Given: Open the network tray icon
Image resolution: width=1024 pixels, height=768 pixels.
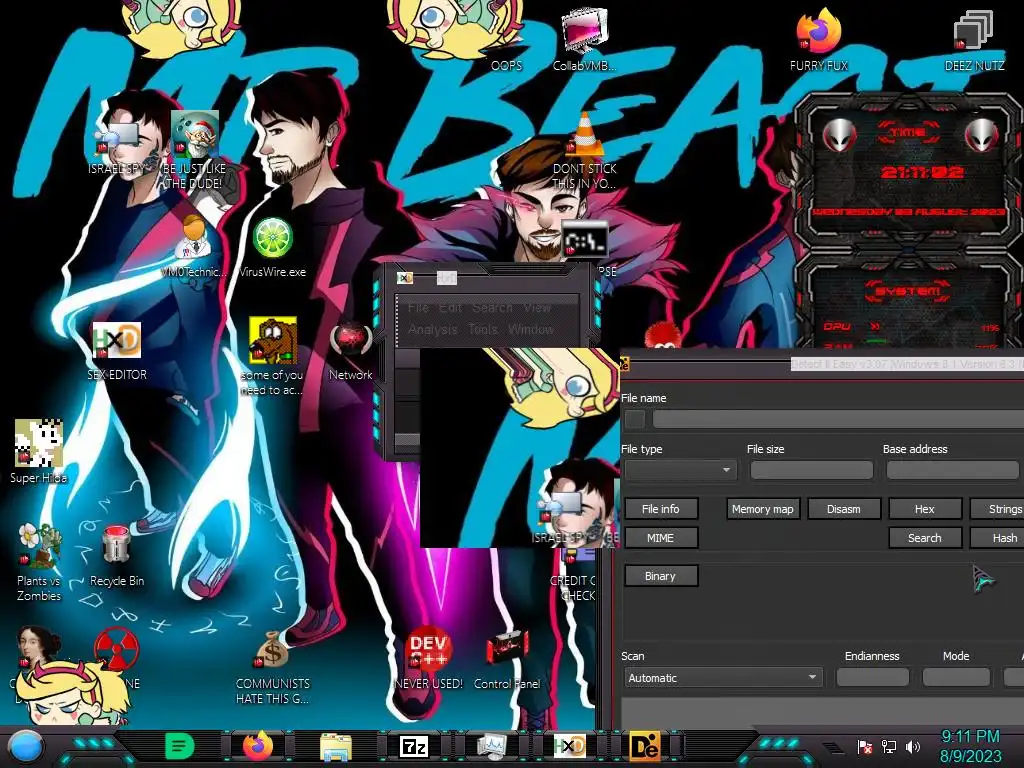Looking at the screenshot, I should 889,746.
